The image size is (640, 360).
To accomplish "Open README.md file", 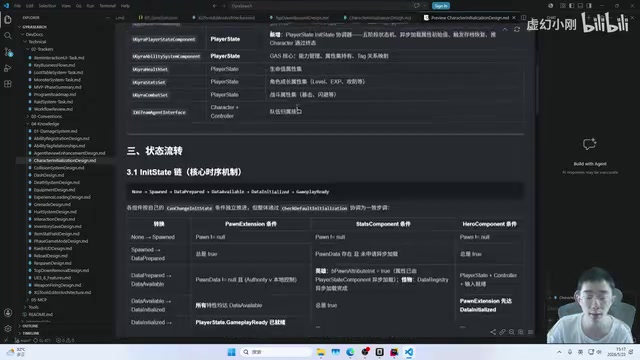I will point(40,314).
